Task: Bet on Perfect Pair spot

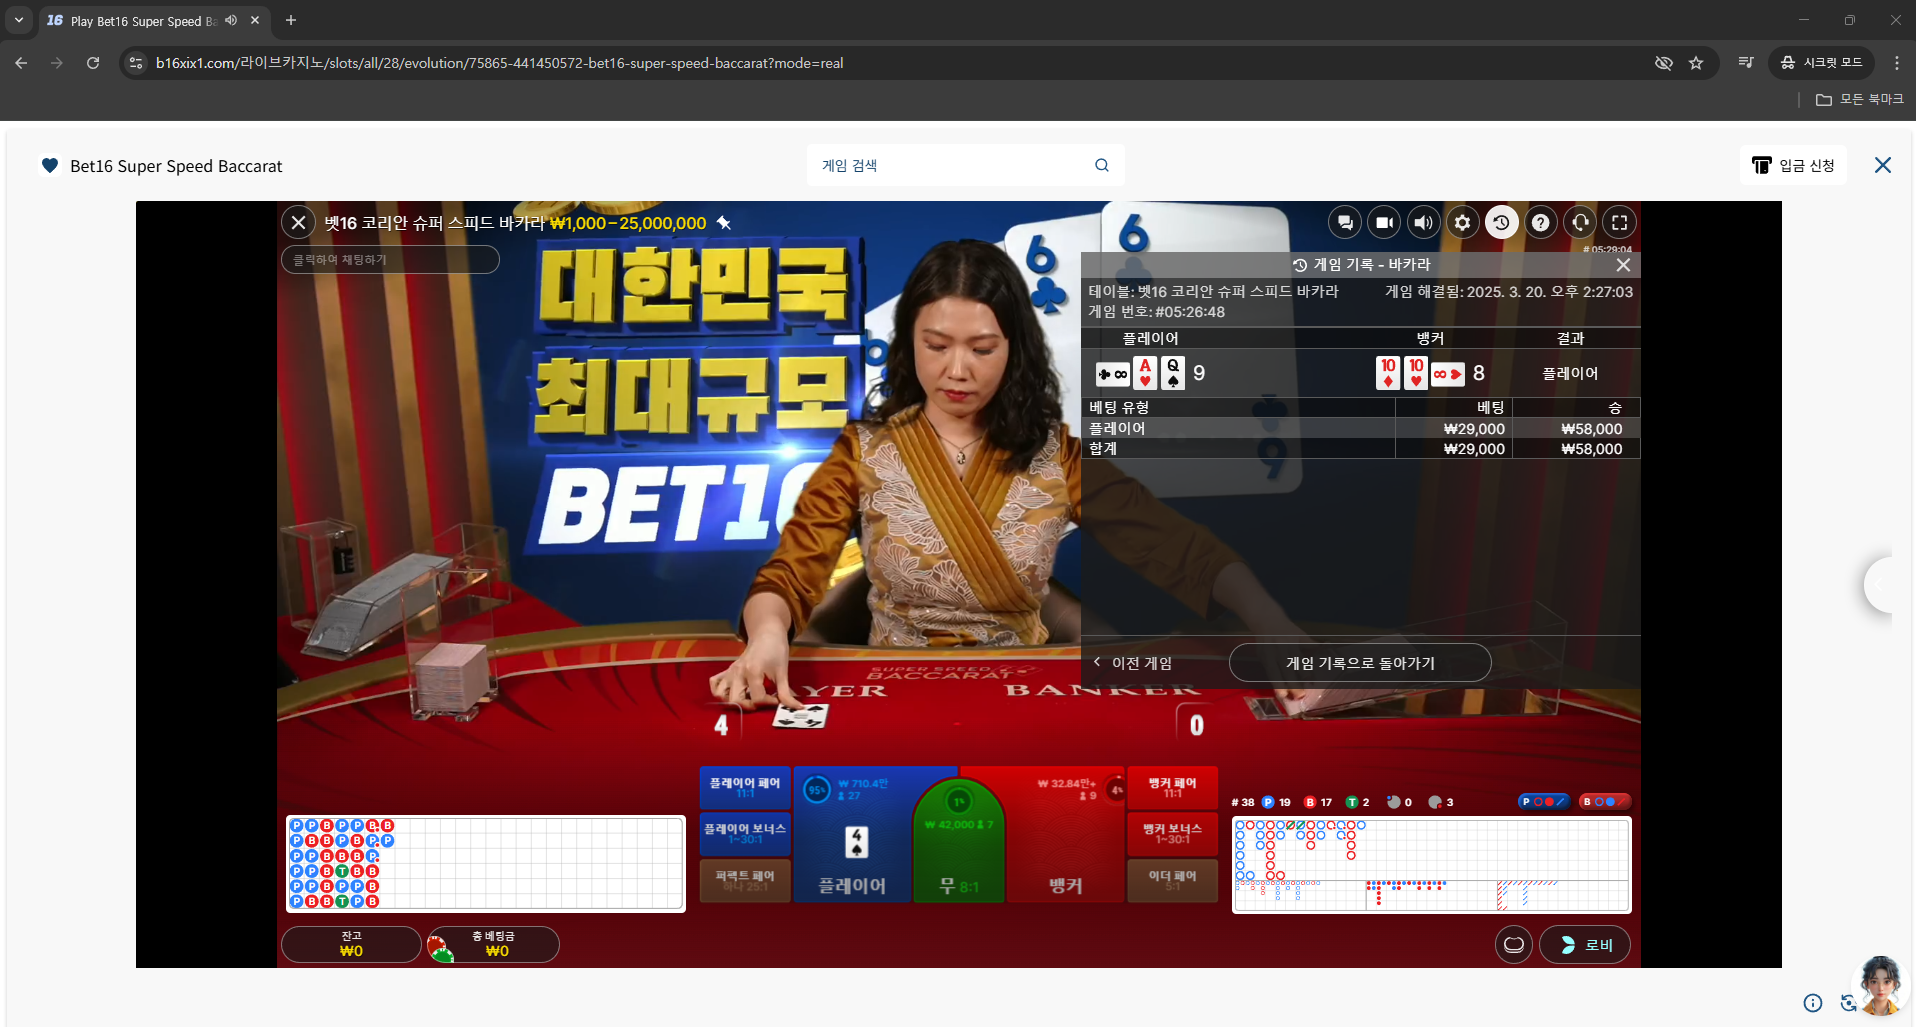Action: point(745,880)
